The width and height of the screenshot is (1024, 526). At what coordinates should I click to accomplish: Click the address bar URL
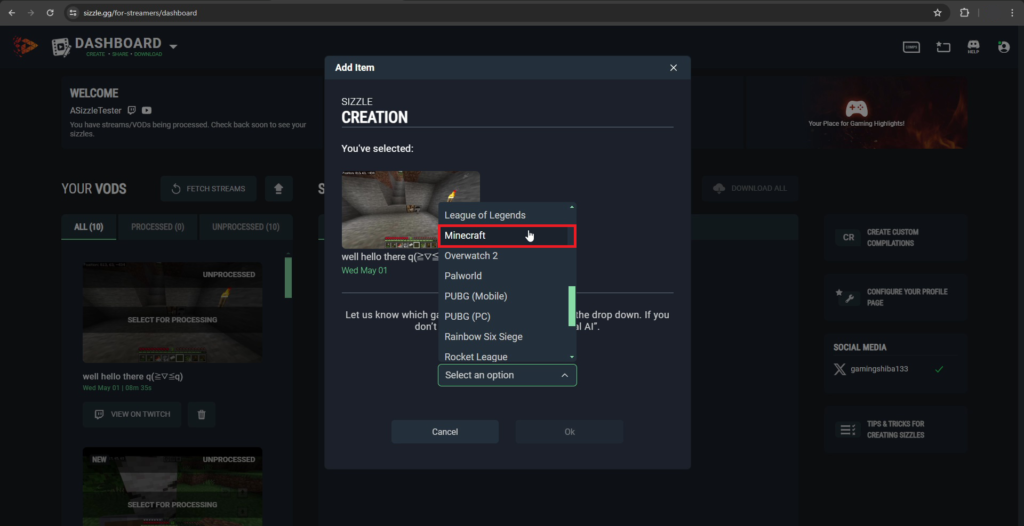pyautogui.click(x=140, y=12)
